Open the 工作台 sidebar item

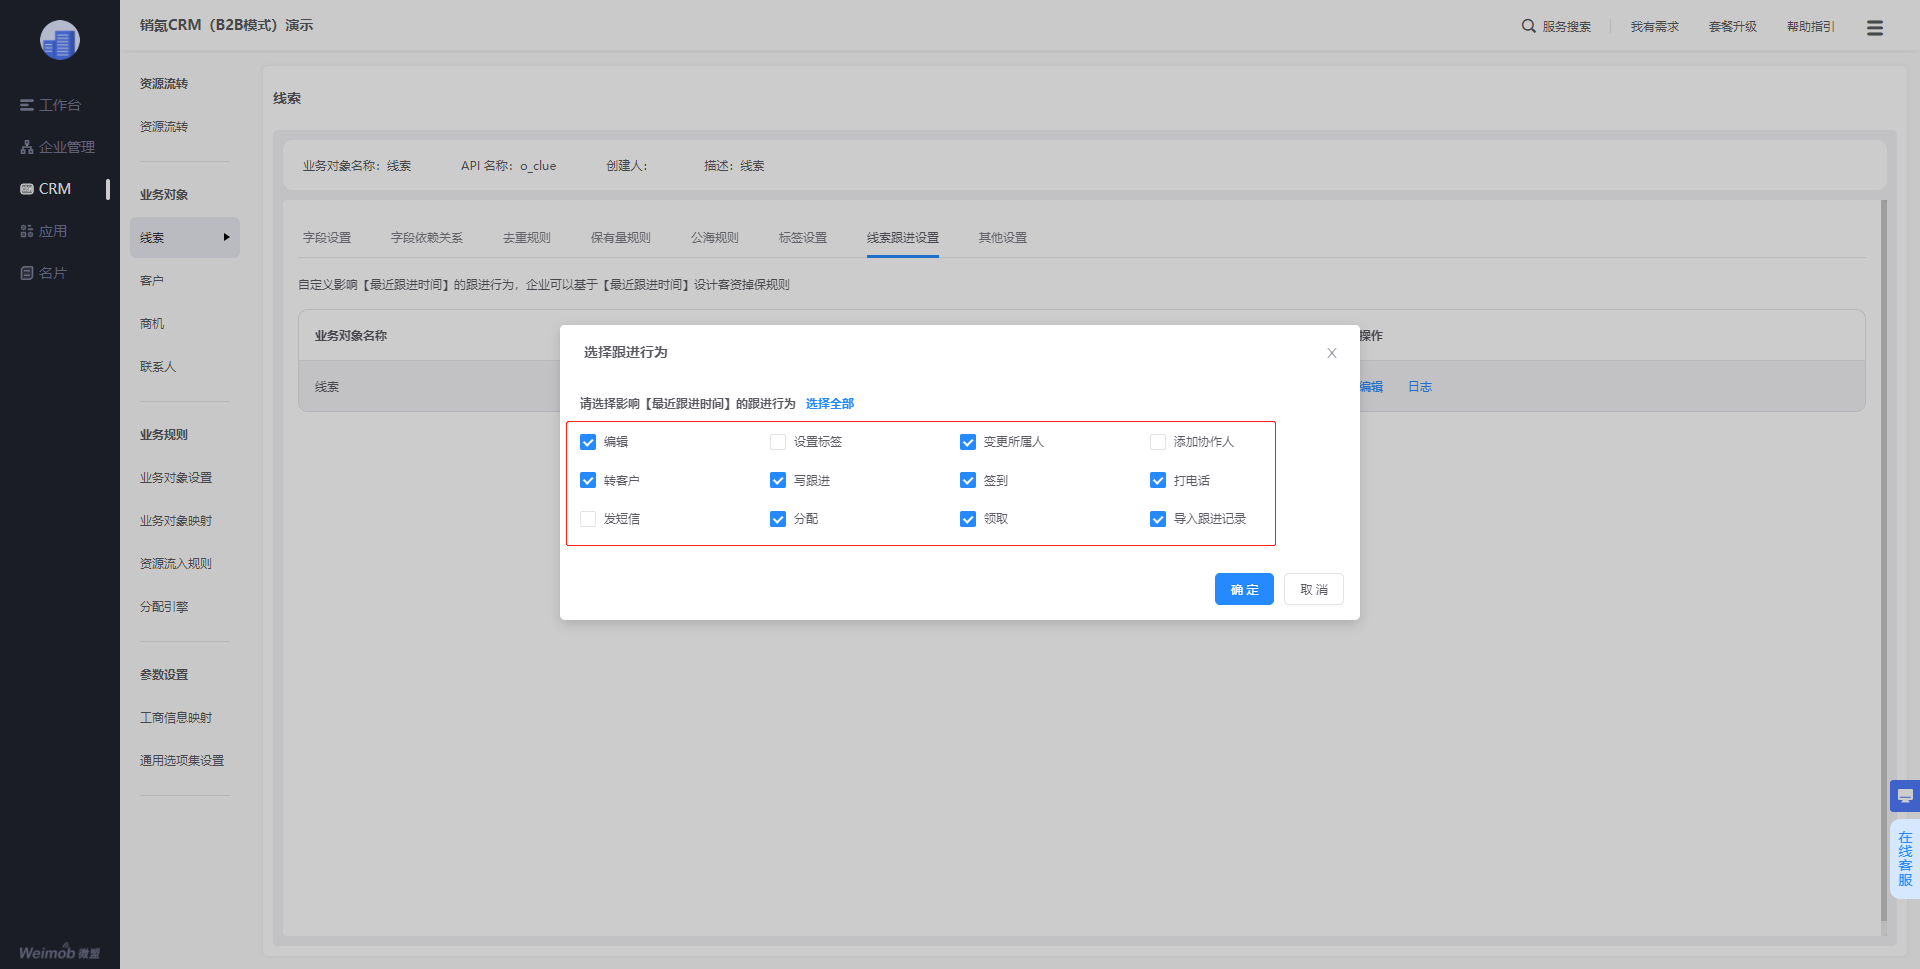click(x=50, y=105)
